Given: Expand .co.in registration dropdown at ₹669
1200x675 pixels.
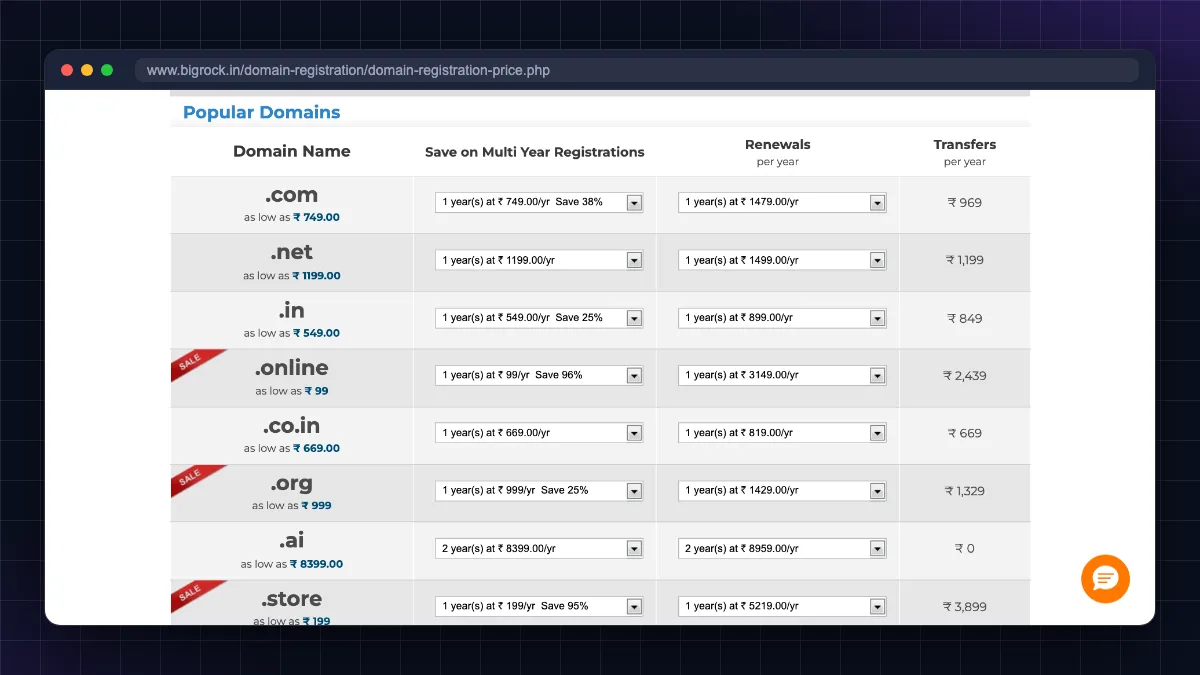Looking at the screenshot, I should tap(539, 433).
